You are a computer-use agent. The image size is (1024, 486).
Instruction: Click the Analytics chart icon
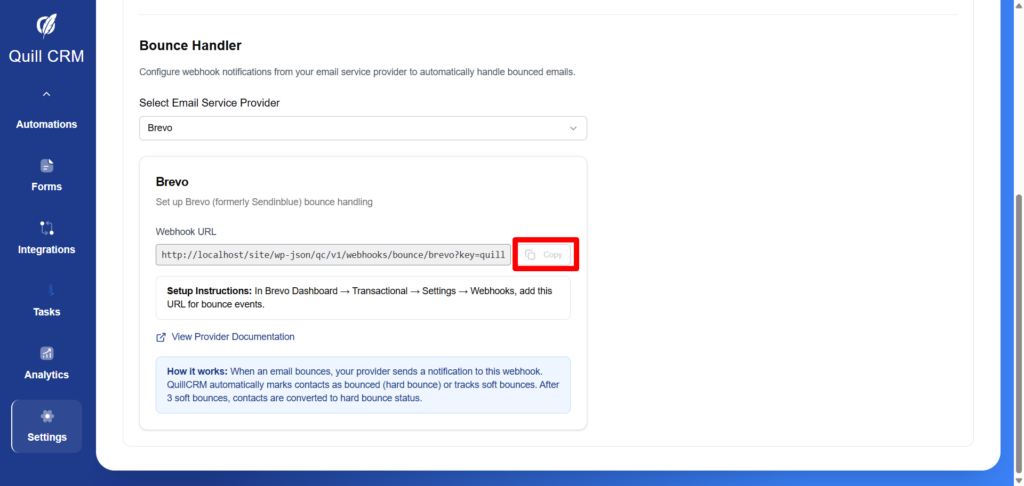point(46,354)
